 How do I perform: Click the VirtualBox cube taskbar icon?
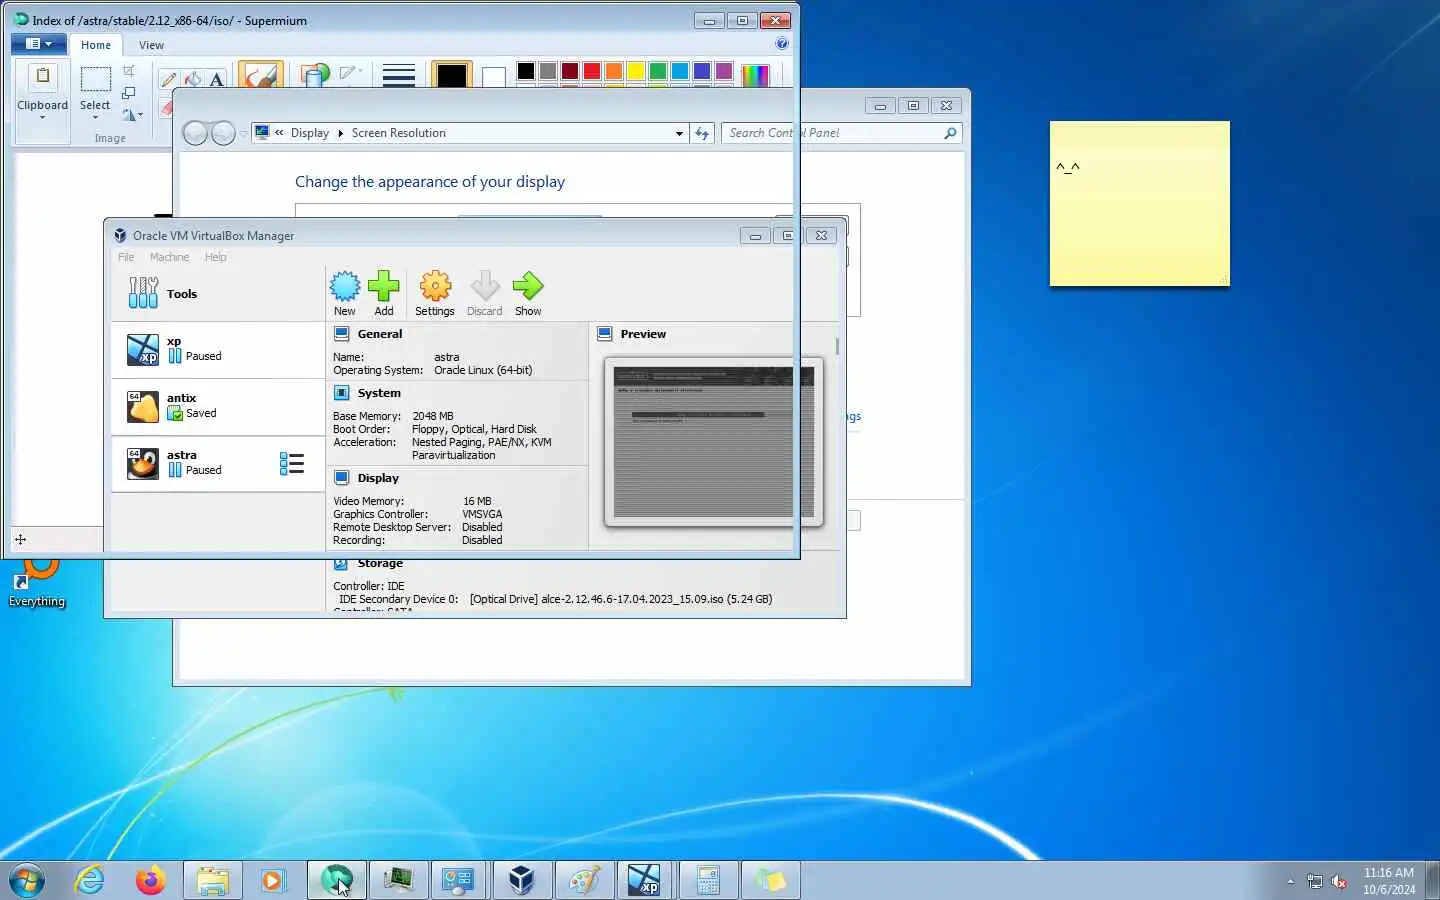tap(521, 880)
